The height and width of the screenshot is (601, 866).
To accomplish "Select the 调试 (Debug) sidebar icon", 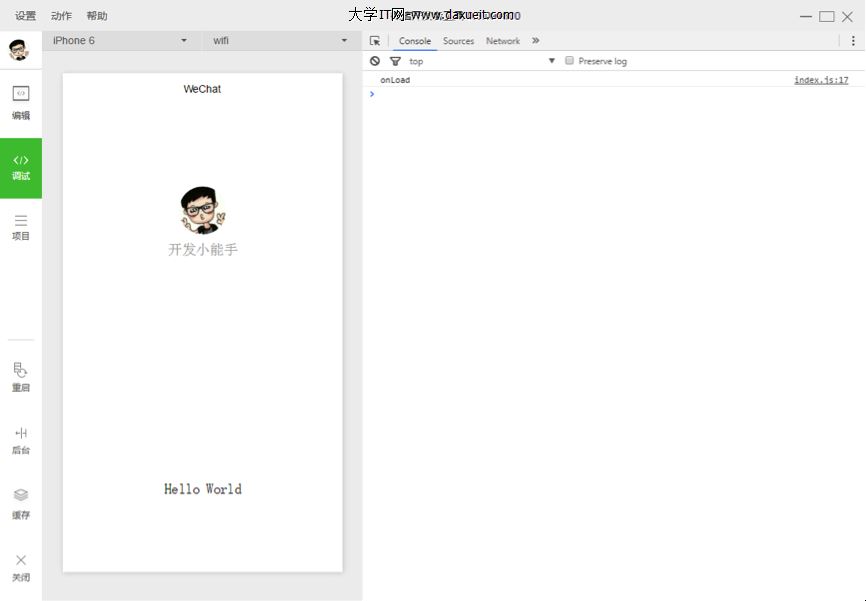I will 21,166.
